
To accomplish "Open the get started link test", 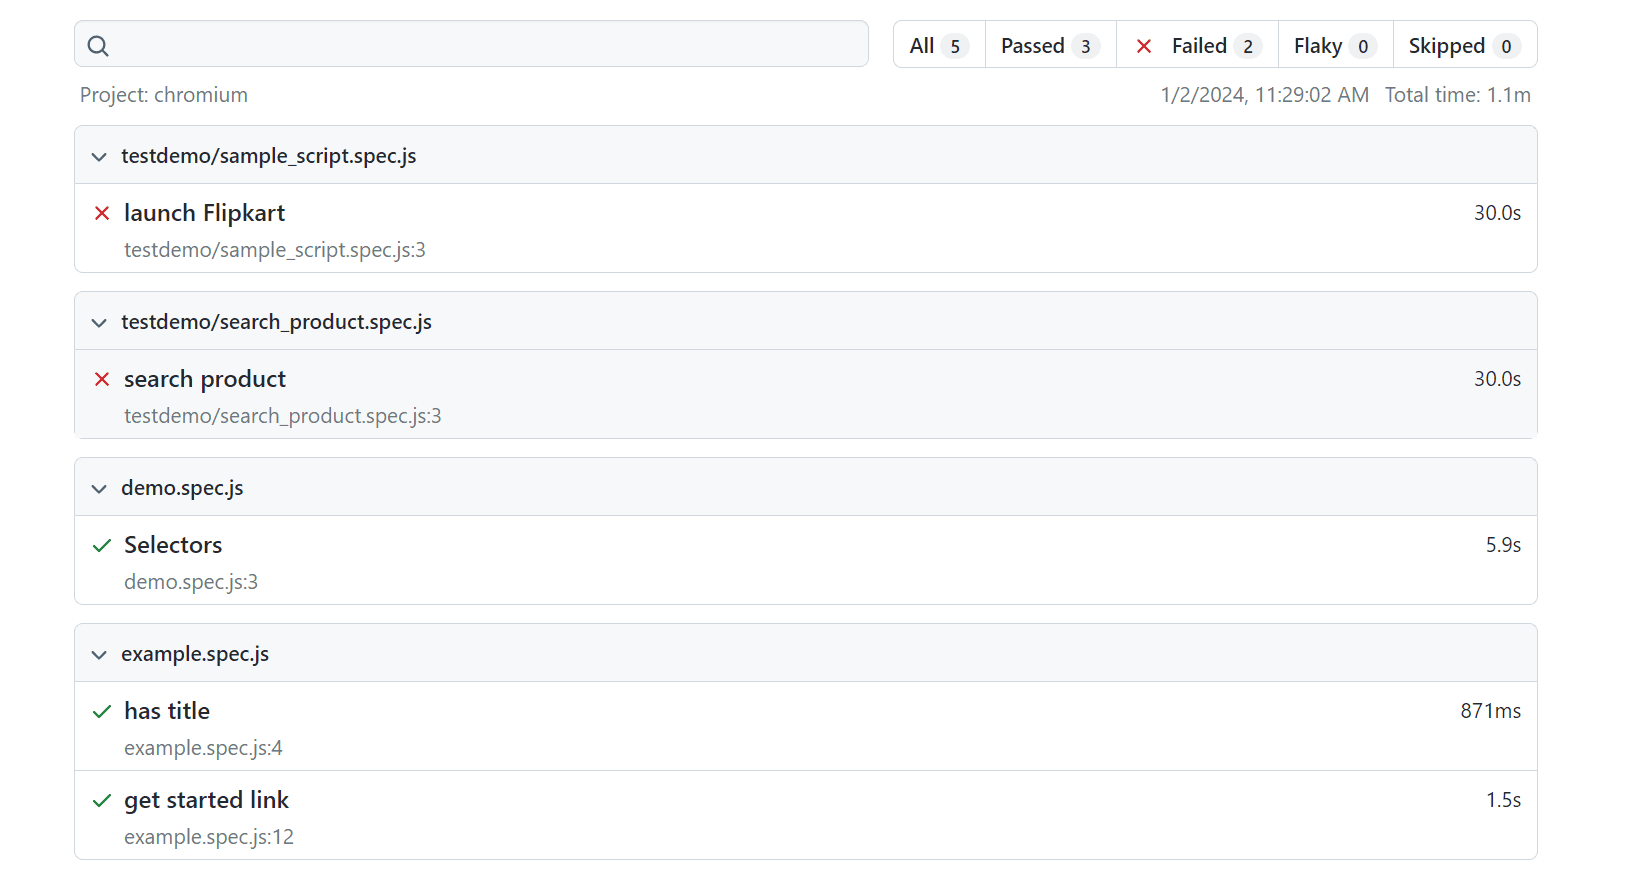I will (206, 800).
